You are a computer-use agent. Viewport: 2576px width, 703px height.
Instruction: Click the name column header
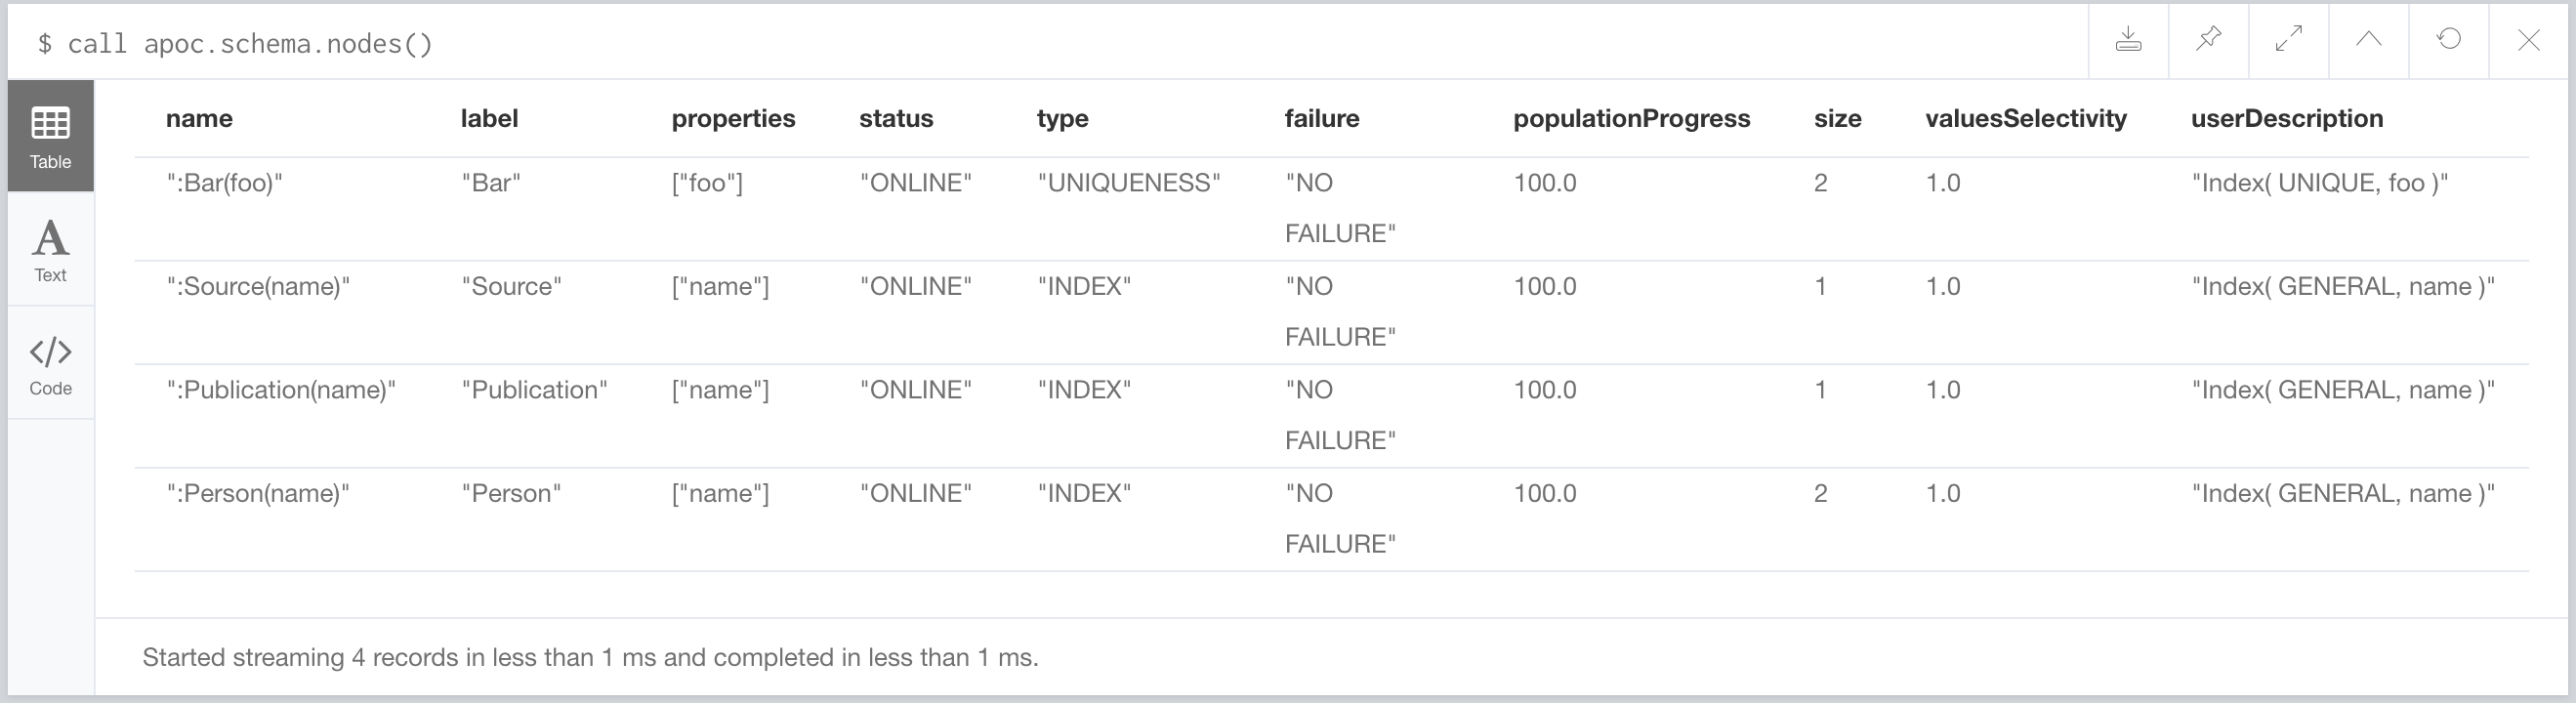(199, 118)
